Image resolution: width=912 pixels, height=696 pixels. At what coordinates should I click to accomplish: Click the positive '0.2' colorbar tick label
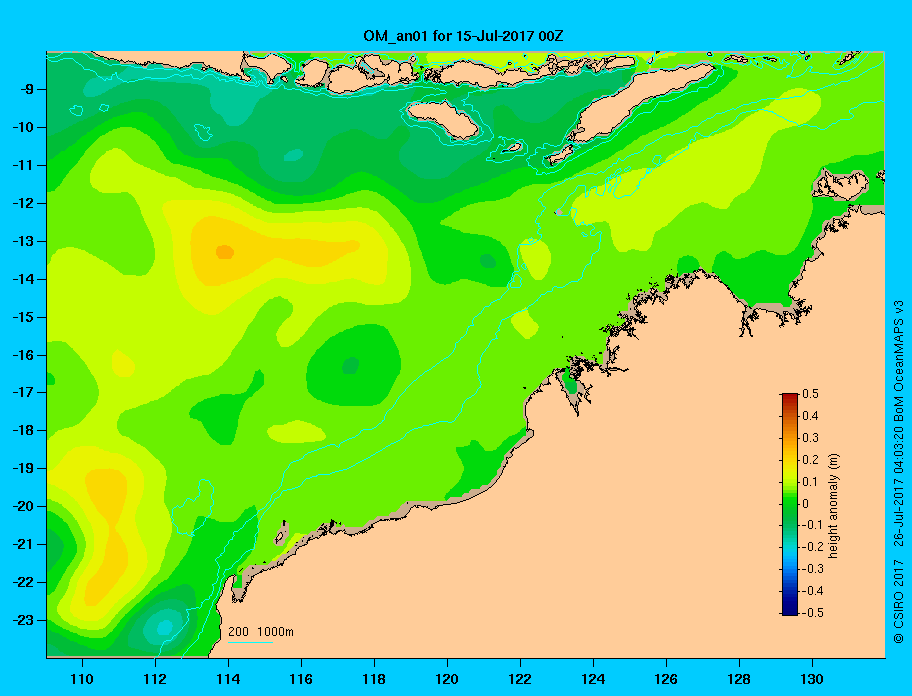coord(810,460)
